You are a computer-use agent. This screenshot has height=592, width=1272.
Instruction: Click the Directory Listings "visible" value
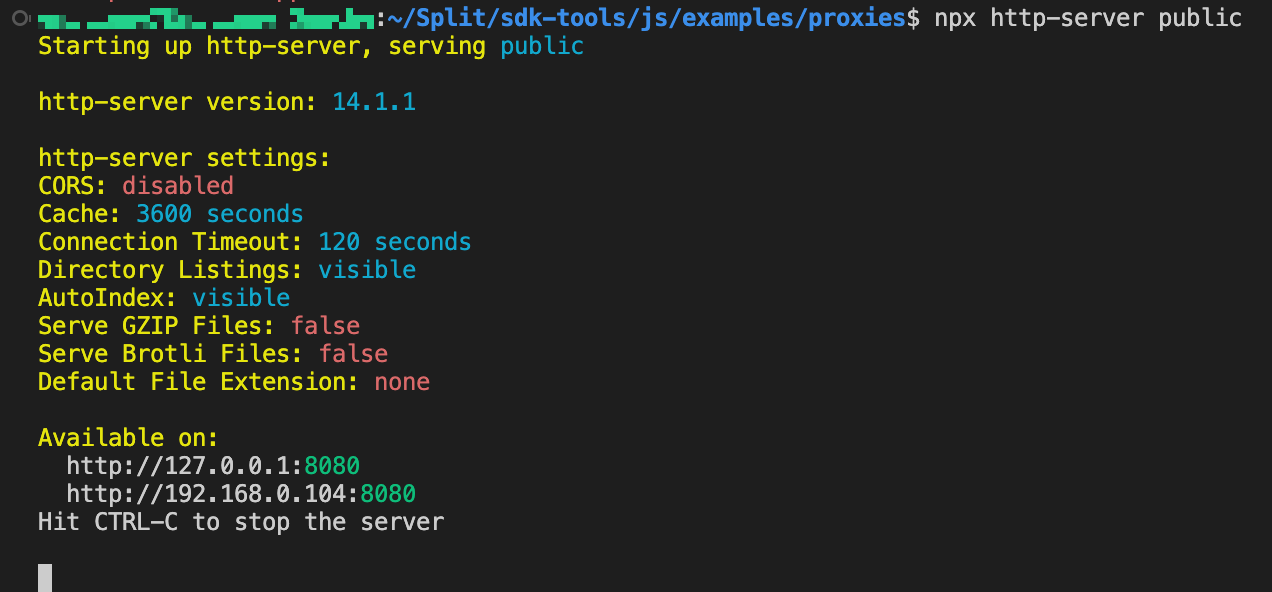coord(367,270)
